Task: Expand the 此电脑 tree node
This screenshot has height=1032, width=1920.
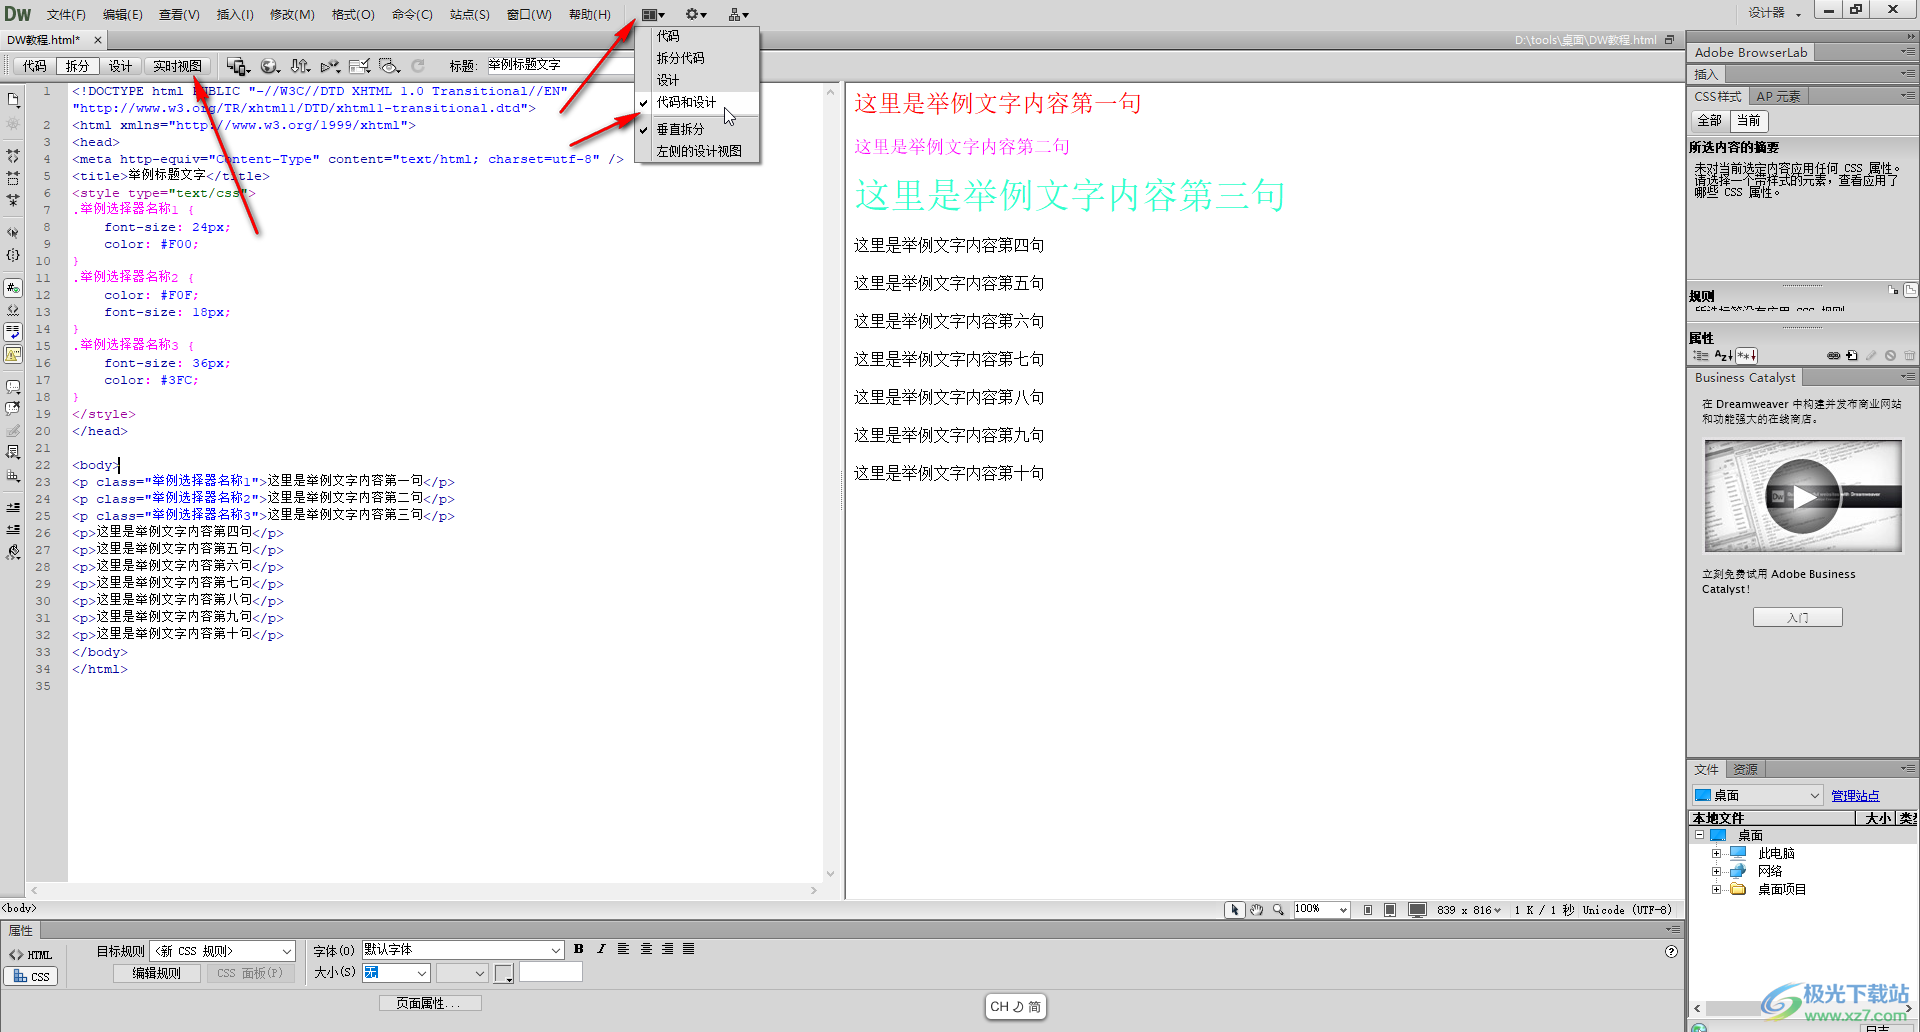Action: 1716,854
